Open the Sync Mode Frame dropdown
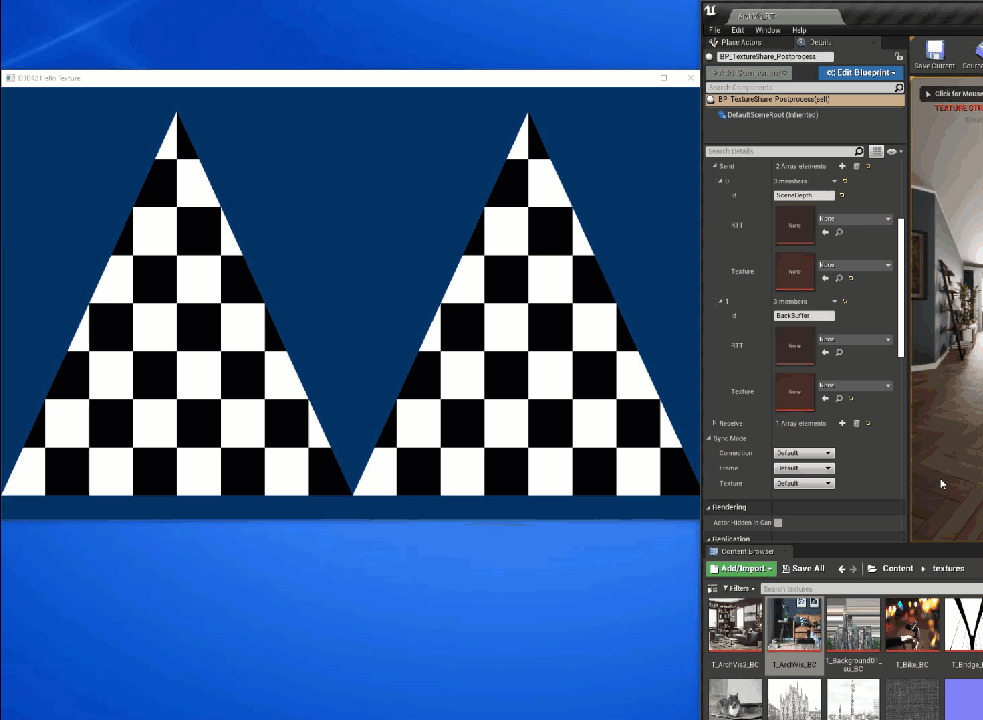Image resolution: width=983 pixels, height=720 pixels. (x=803, y=468)
